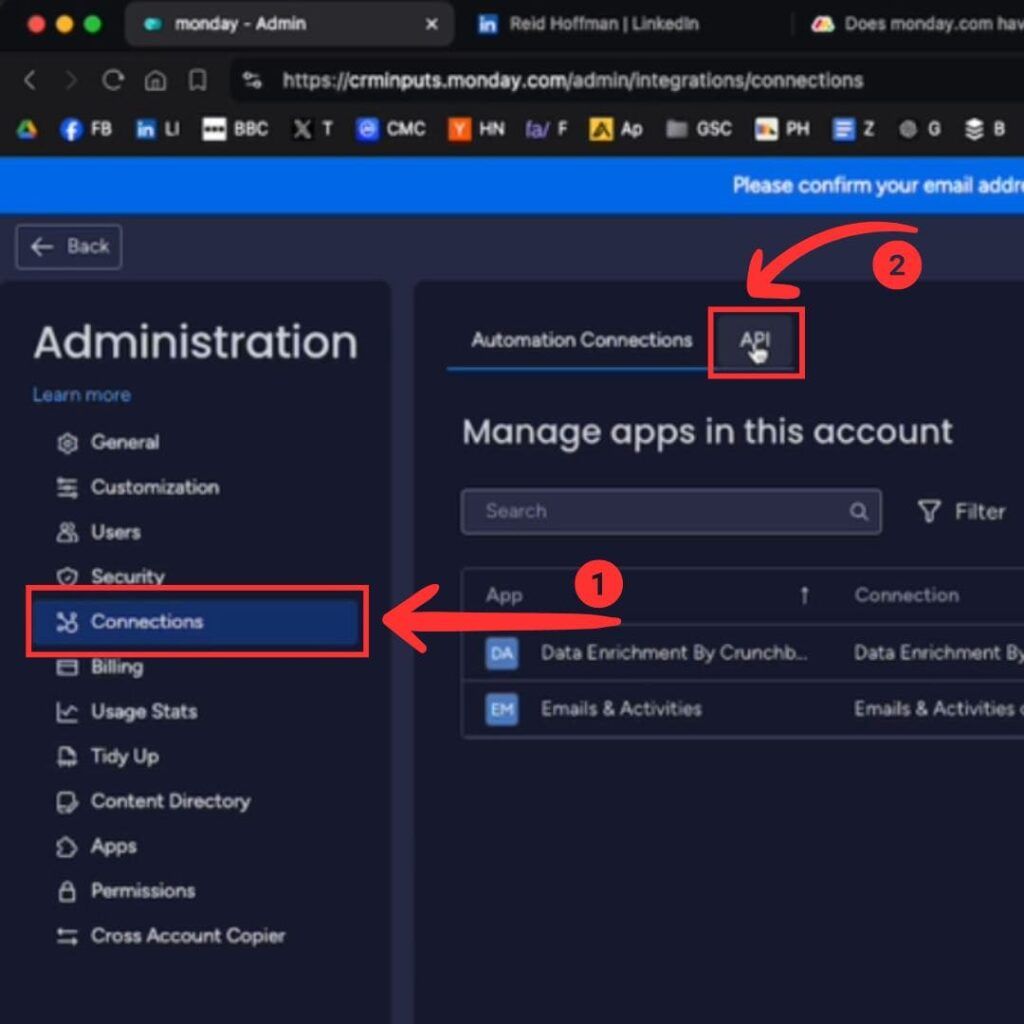Open the X T bookmark
The image size is (1024, 1024).
313,129
